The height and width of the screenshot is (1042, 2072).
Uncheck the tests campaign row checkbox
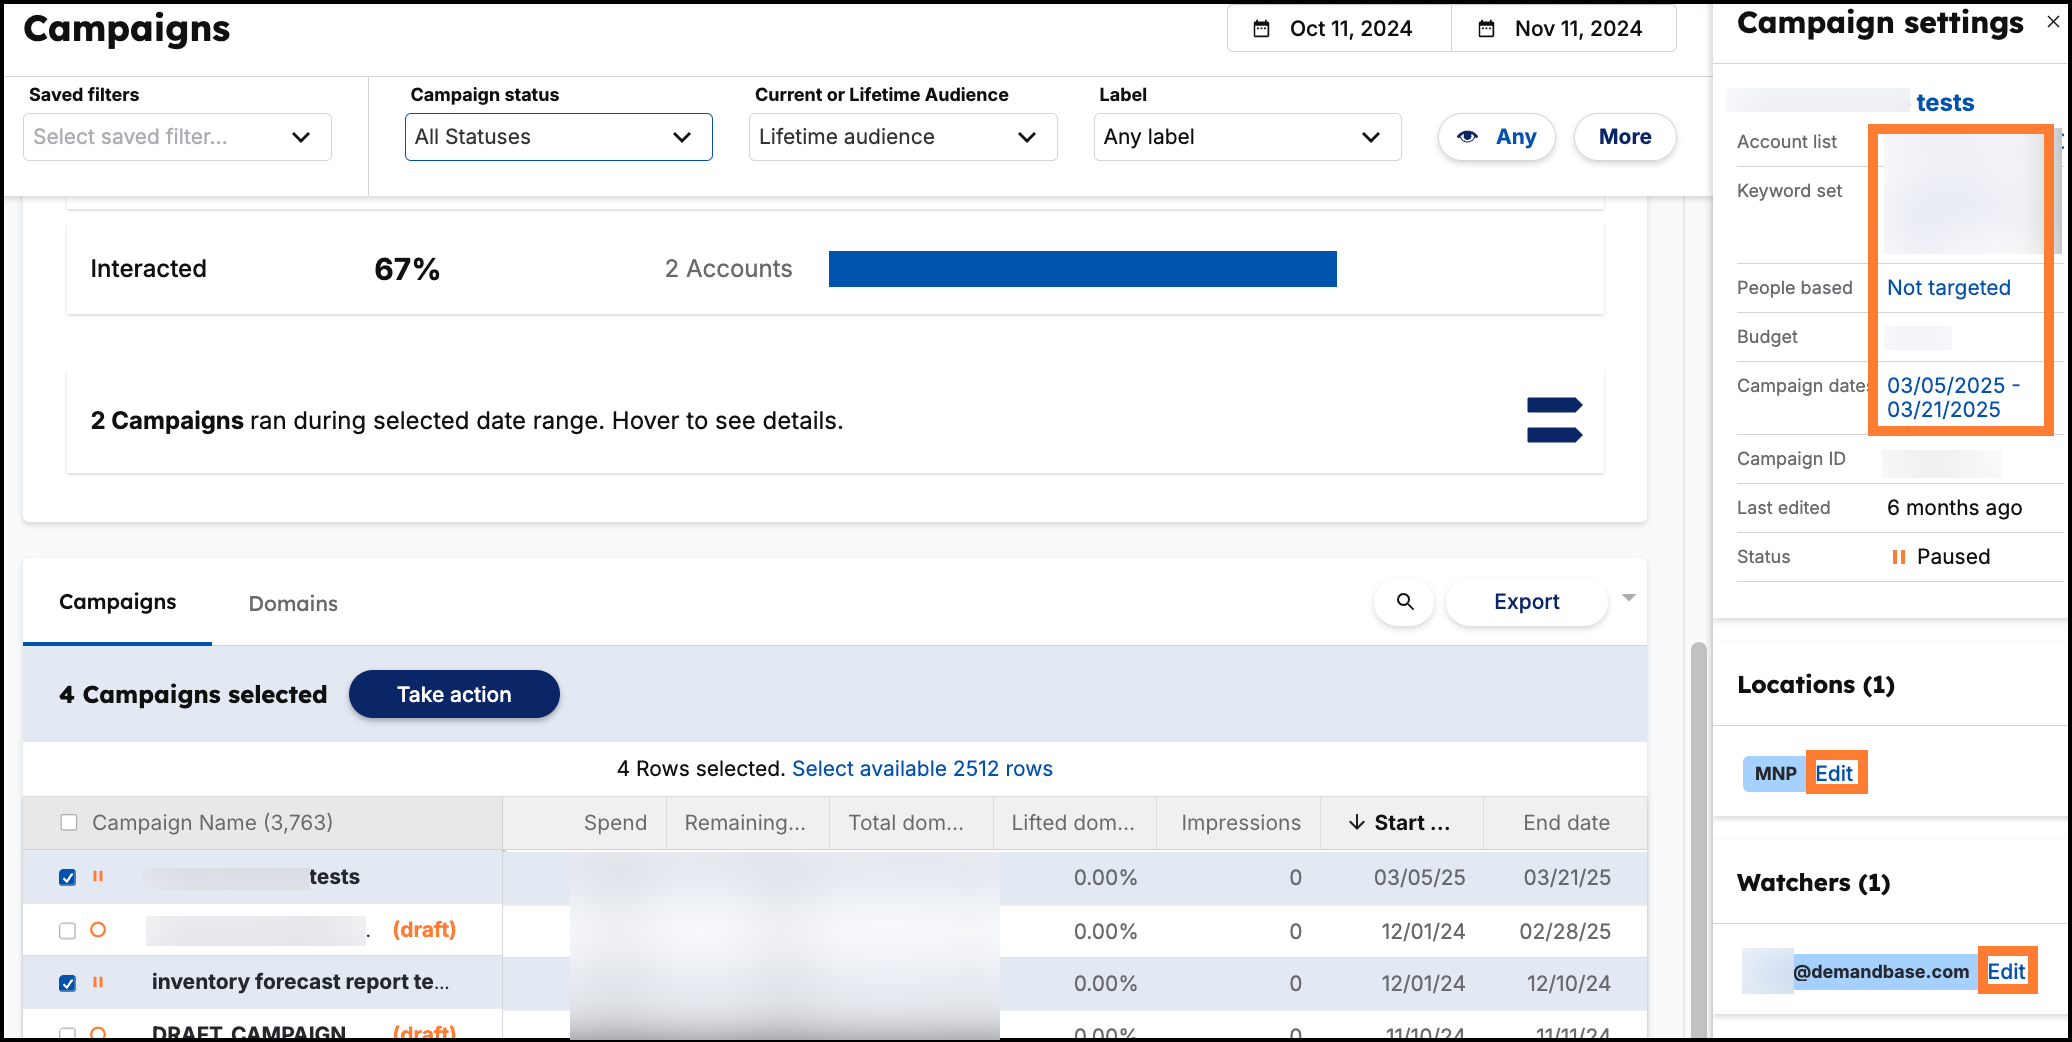click(x=68, y=877)
